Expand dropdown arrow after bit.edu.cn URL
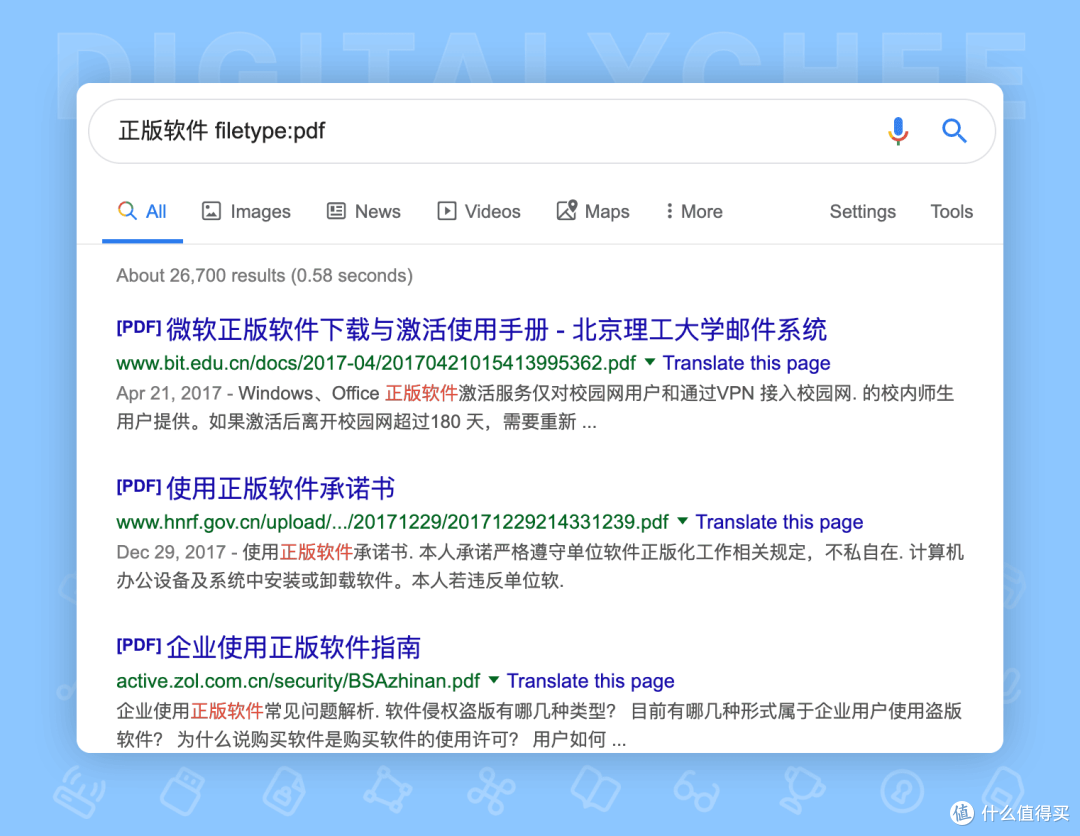The image size is (1080, 836). pyautogui.click(x=650, y=362)
